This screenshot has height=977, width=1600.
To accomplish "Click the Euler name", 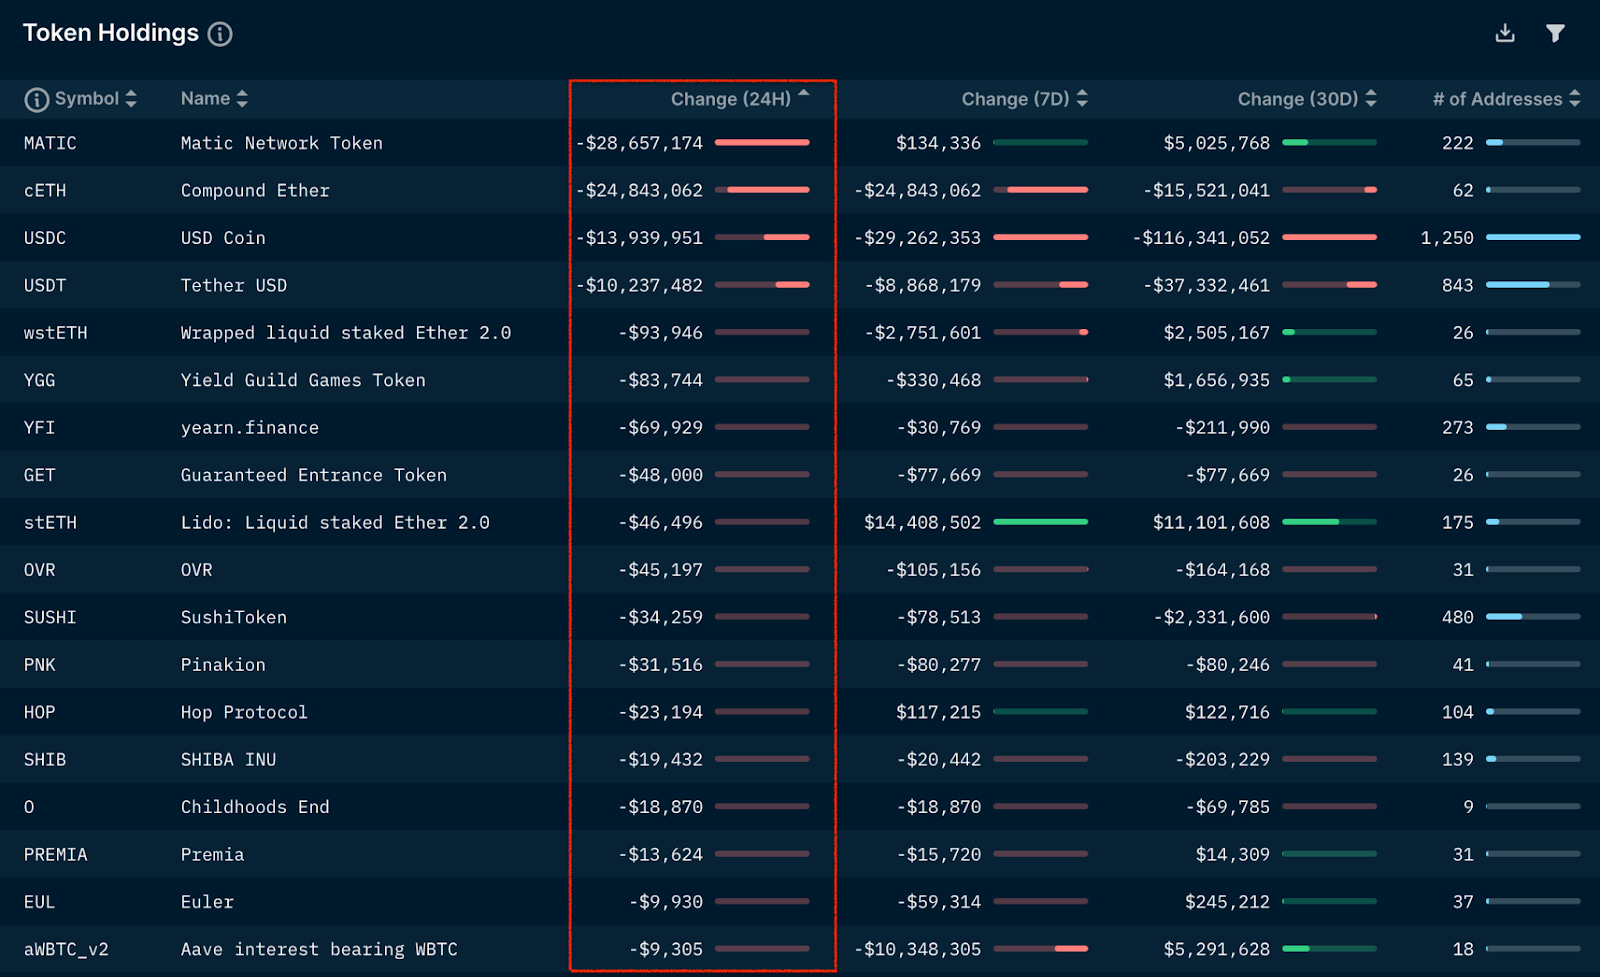I will click(x=207, y=902).
